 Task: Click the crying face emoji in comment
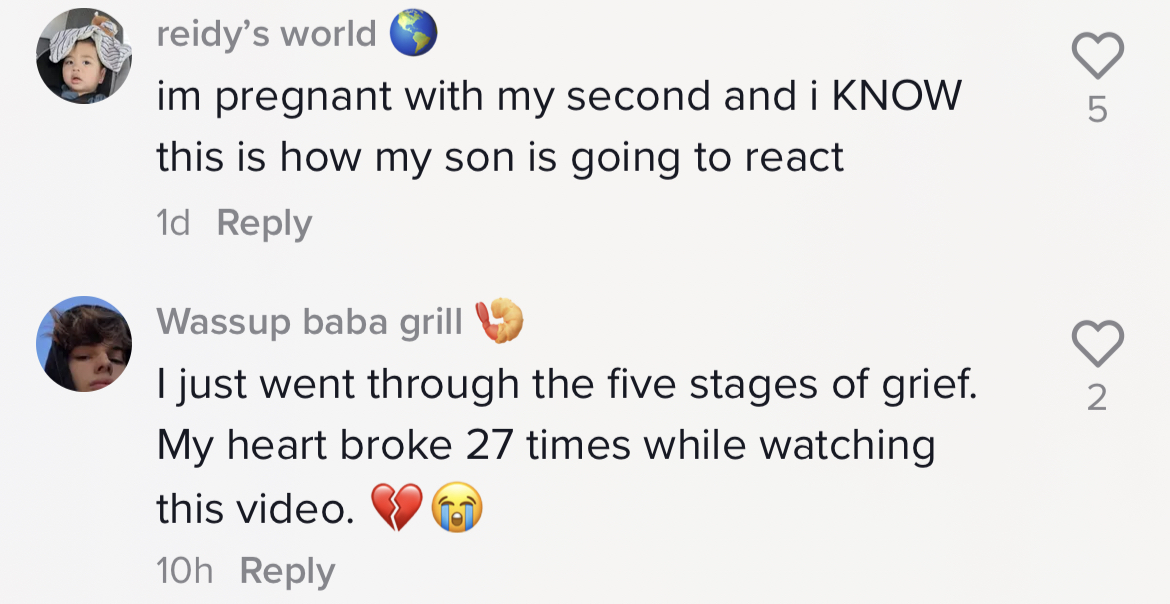457,511
